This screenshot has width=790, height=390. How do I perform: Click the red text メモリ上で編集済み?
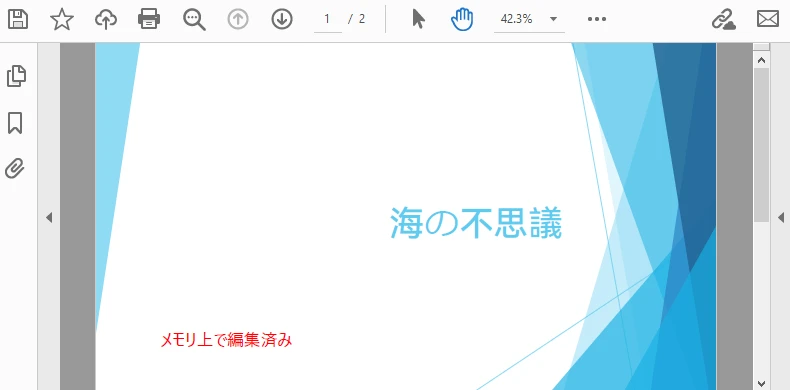click(x=226, y=340)
